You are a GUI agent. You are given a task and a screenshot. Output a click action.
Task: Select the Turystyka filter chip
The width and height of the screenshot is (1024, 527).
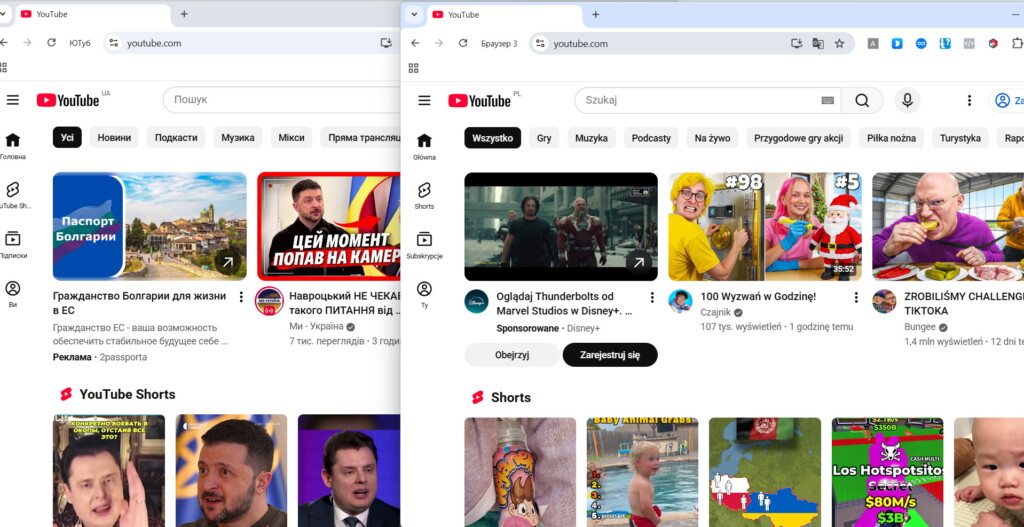(x=960, y=138)
